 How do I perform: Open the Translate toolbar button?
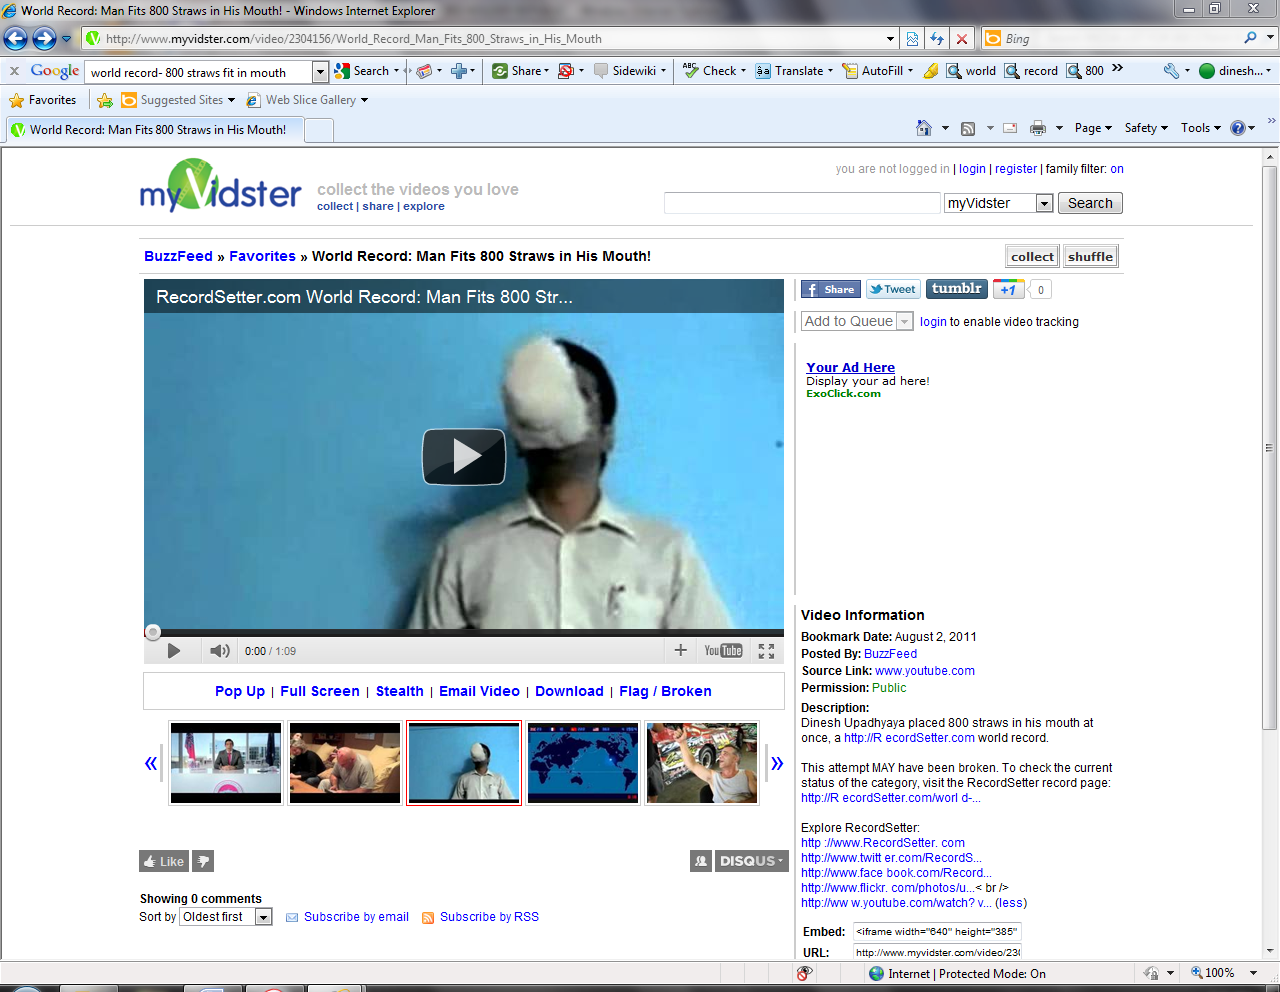(794, 71)
